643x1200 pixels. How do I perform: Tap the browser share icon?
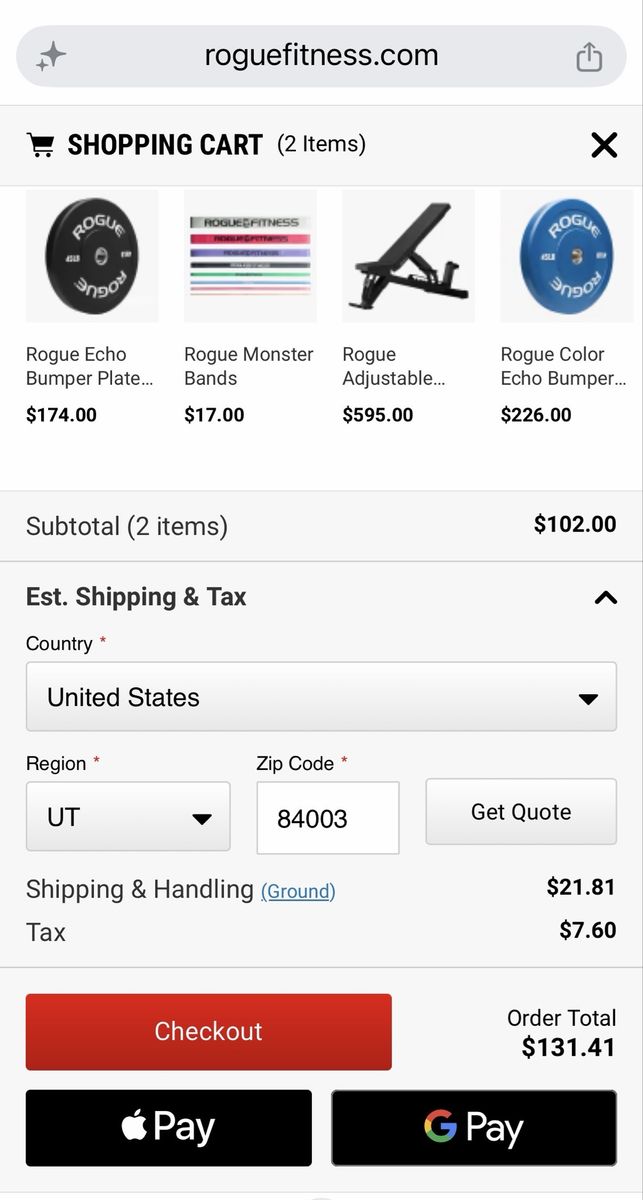point(589,56)
